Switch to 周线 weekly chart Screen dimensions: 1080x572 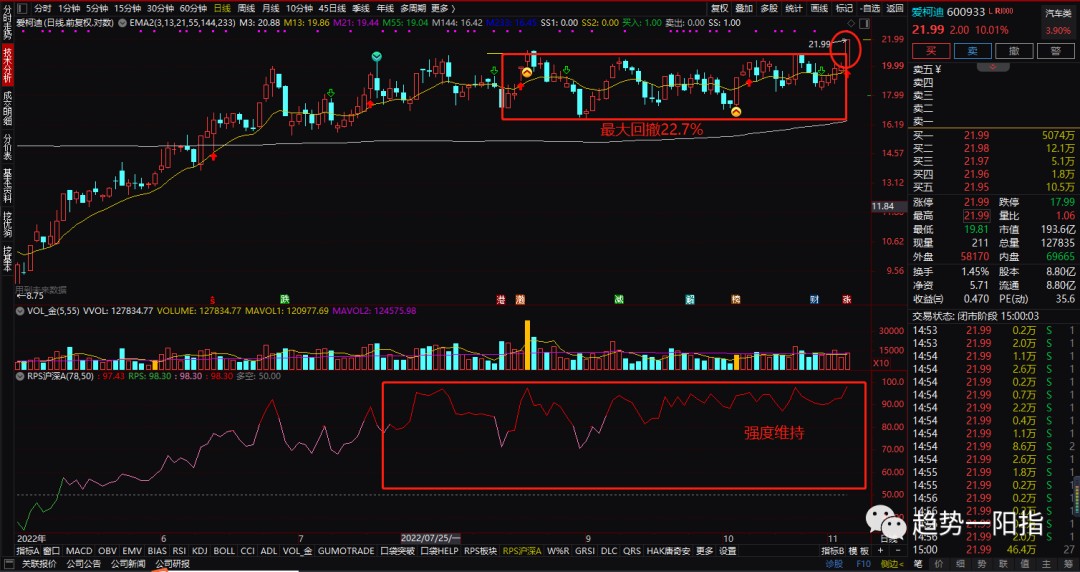click(x=246, y=8)
